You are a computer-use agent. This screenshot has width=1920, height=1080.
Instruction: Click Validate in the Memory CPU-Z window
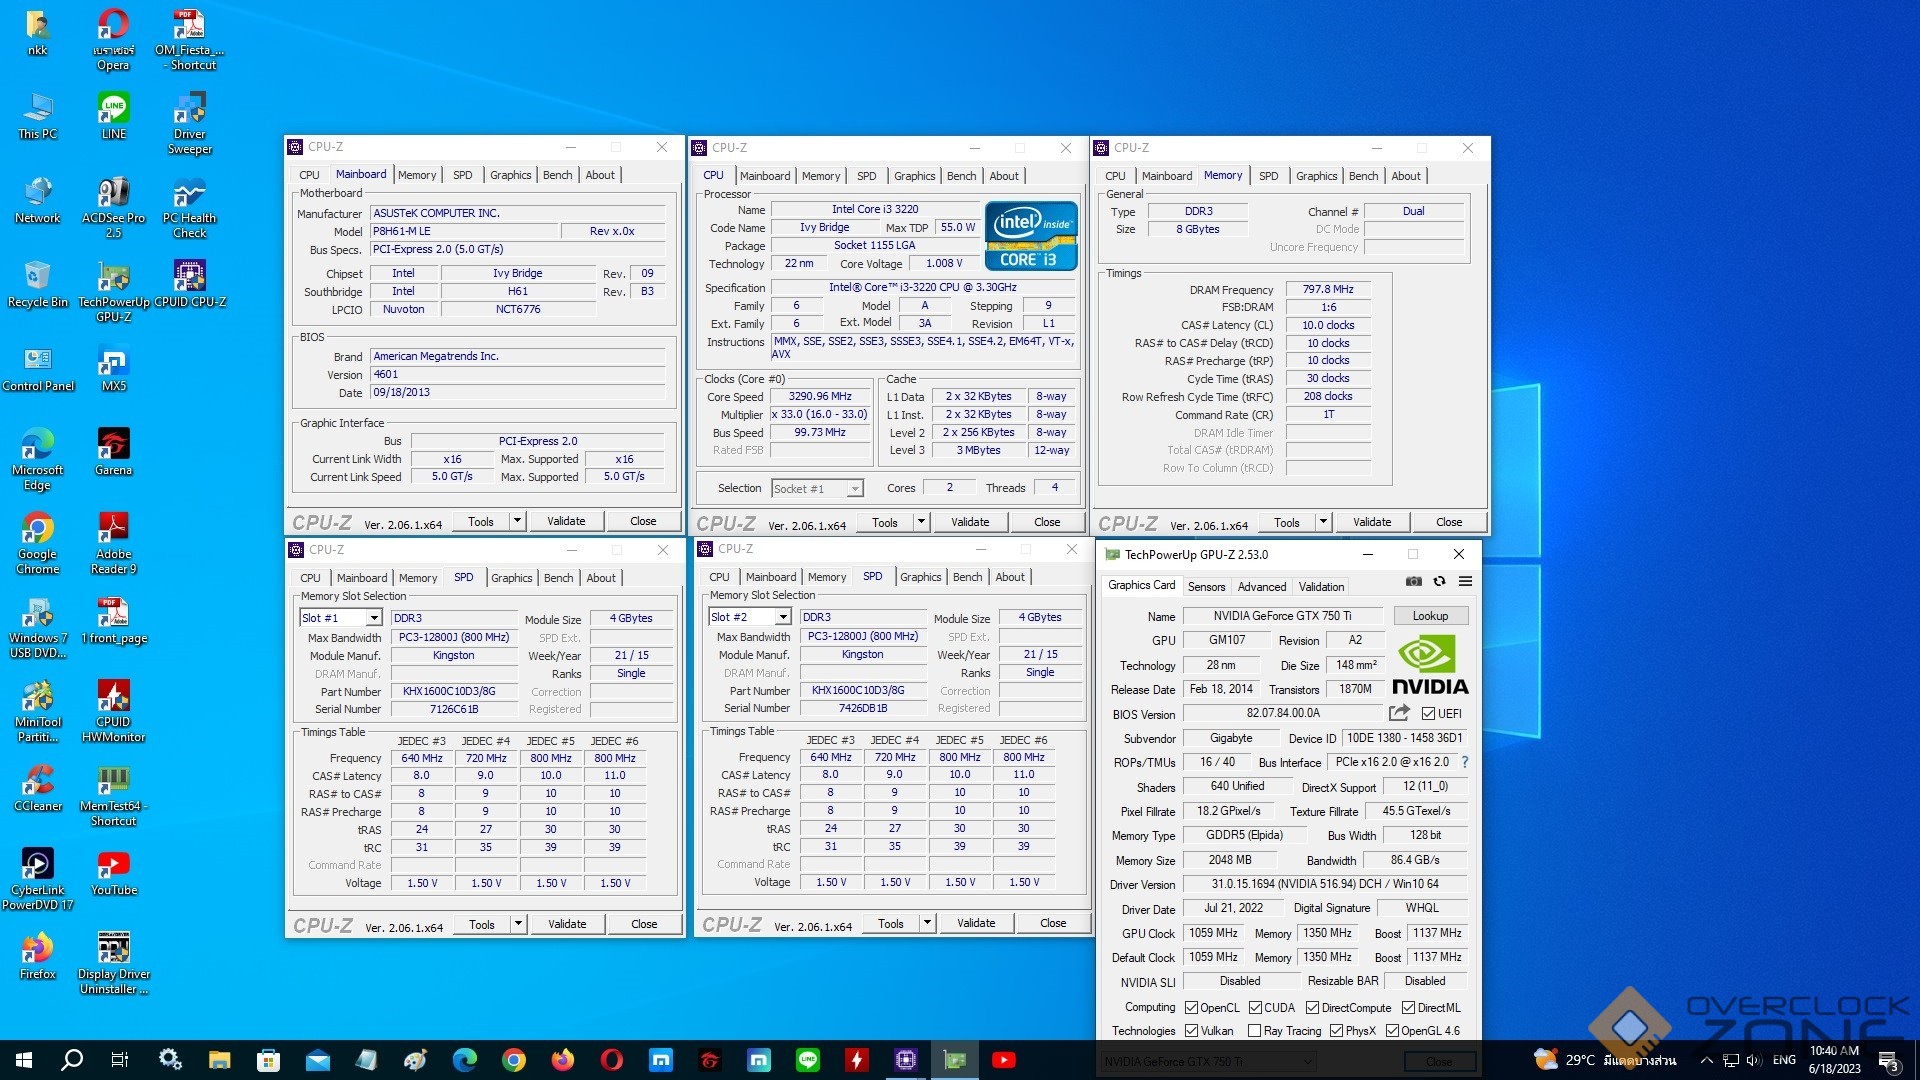pyautogui.click(x=1371, y=522)
